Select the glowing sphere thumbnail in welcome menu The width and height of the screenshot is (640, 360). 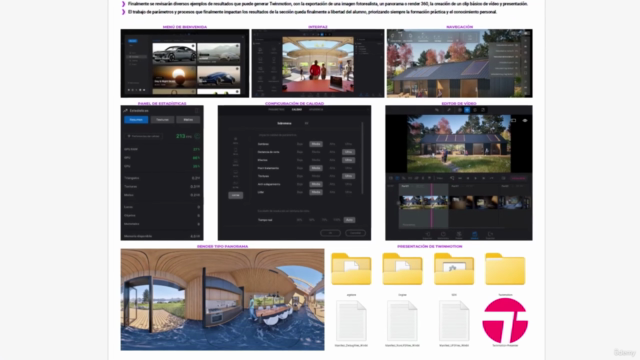tap(174, 77)
